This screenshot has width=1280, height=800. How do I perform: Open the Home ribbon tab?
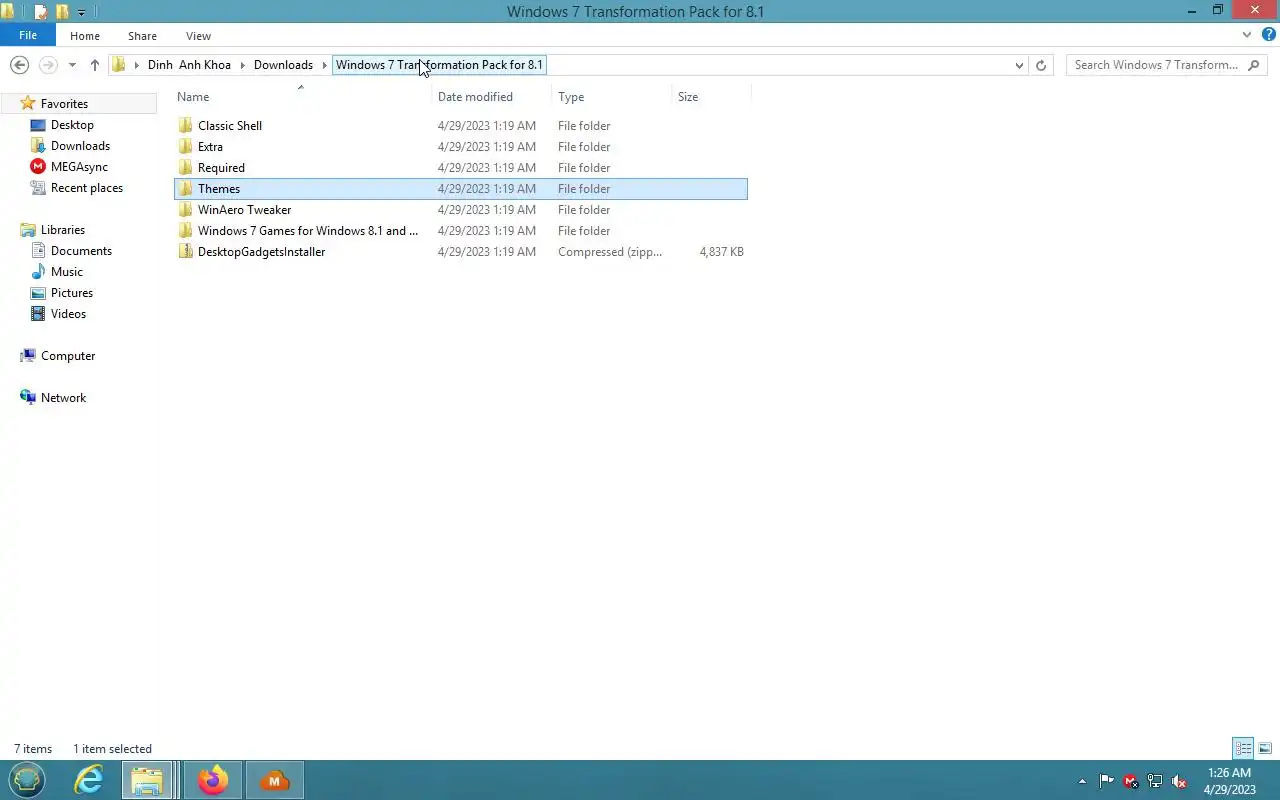(x=85, y=36)
